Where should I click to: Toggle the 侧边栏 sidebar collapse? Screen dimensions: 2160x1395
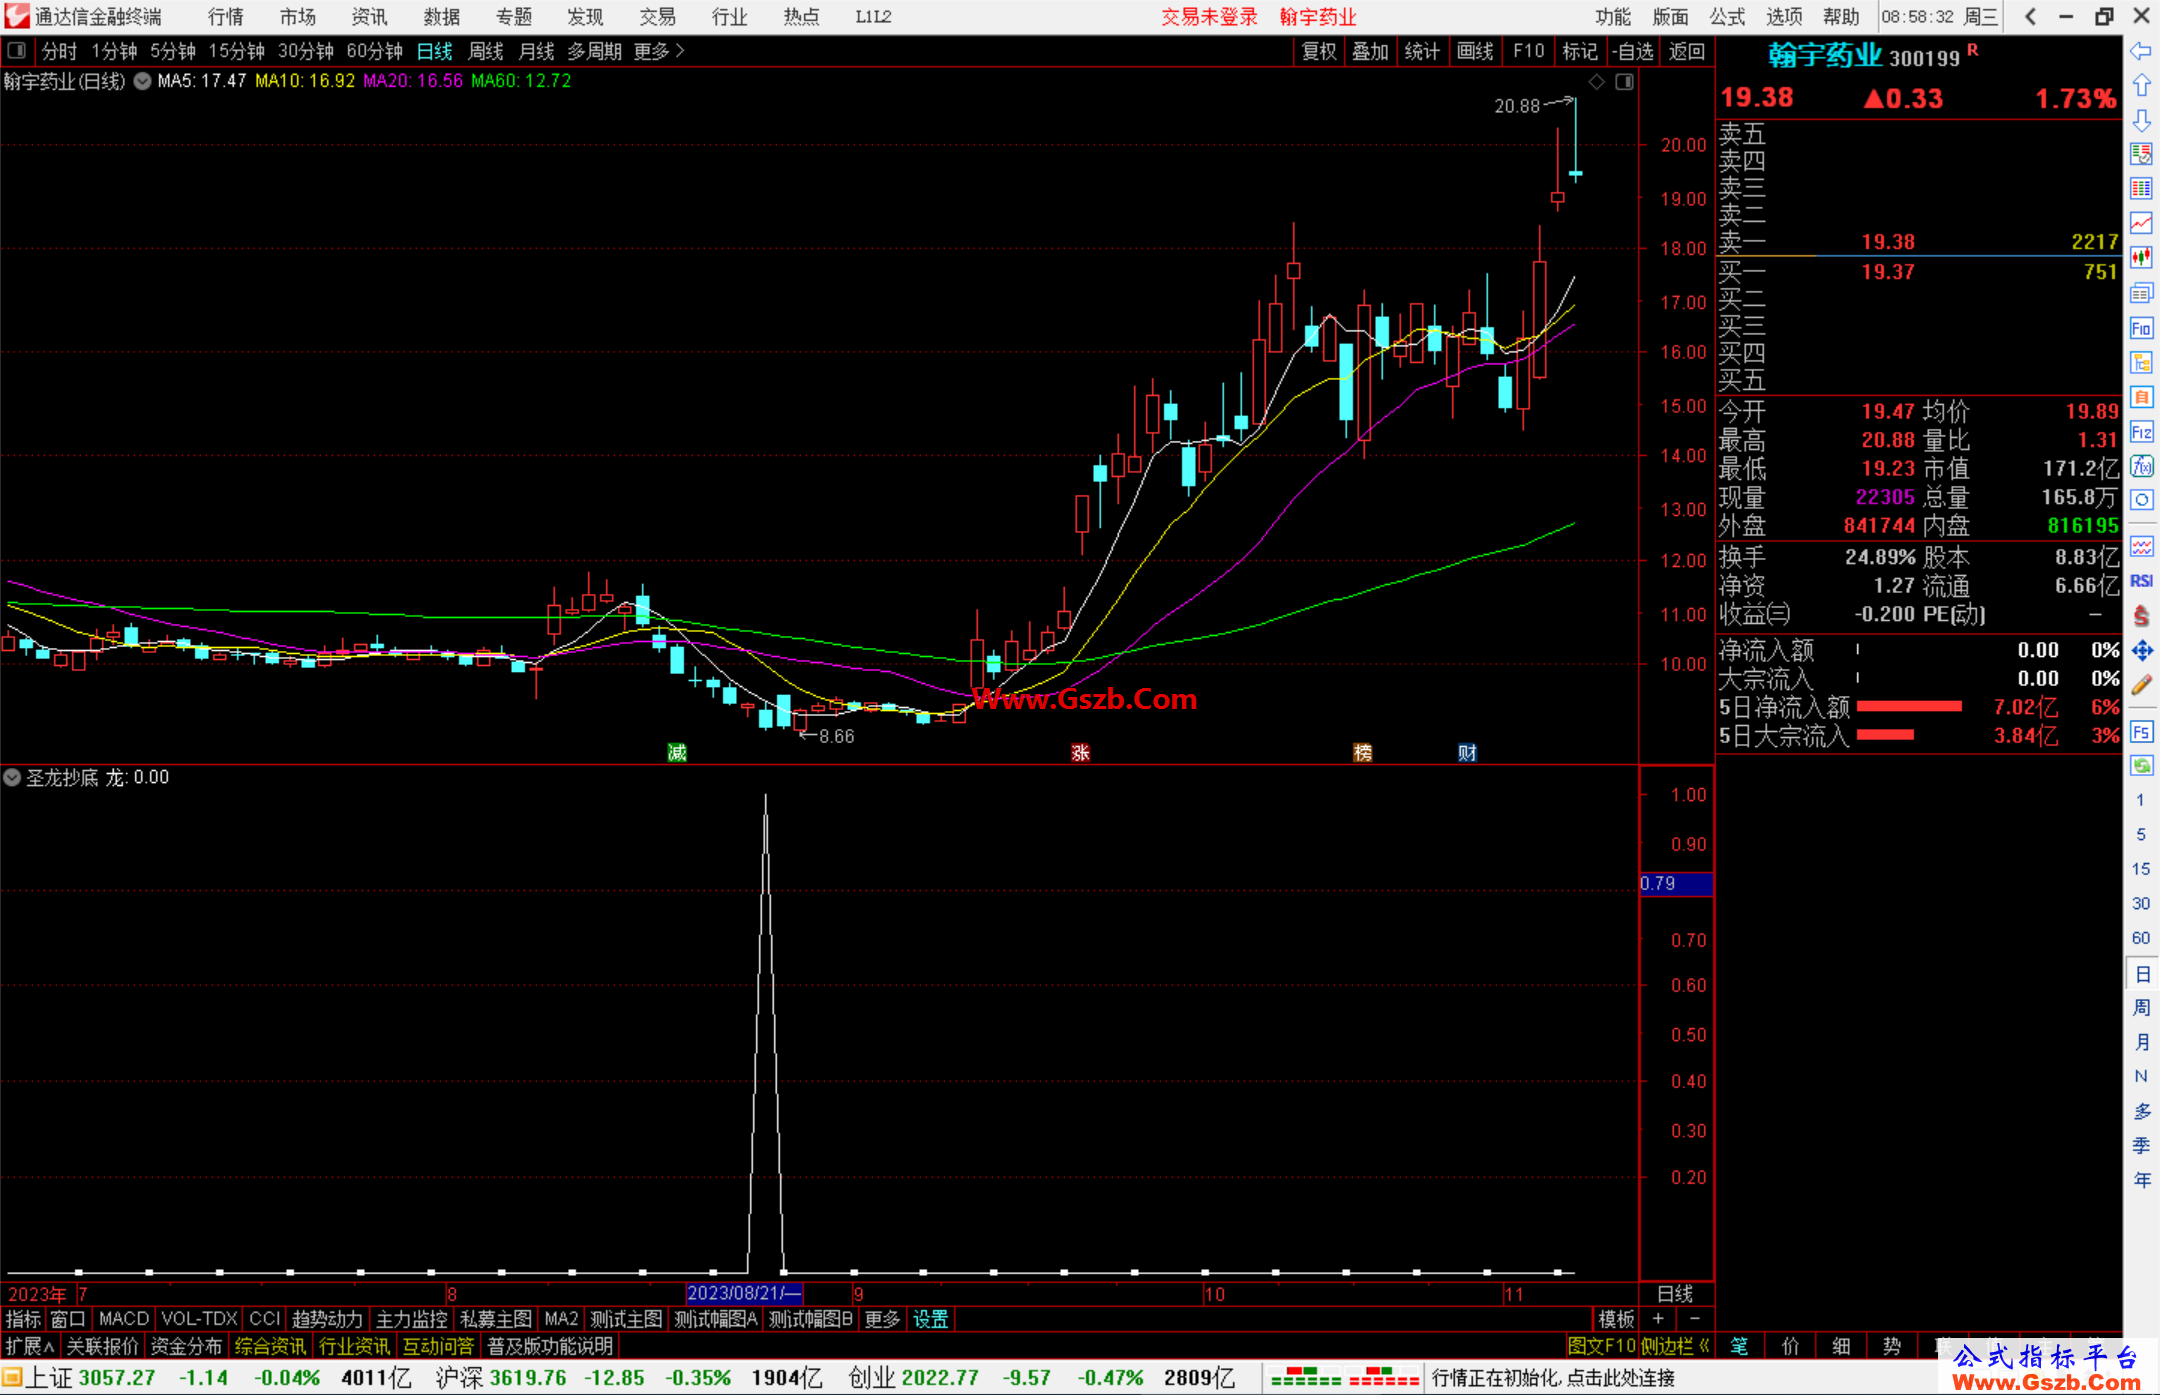point(1675,1346)
